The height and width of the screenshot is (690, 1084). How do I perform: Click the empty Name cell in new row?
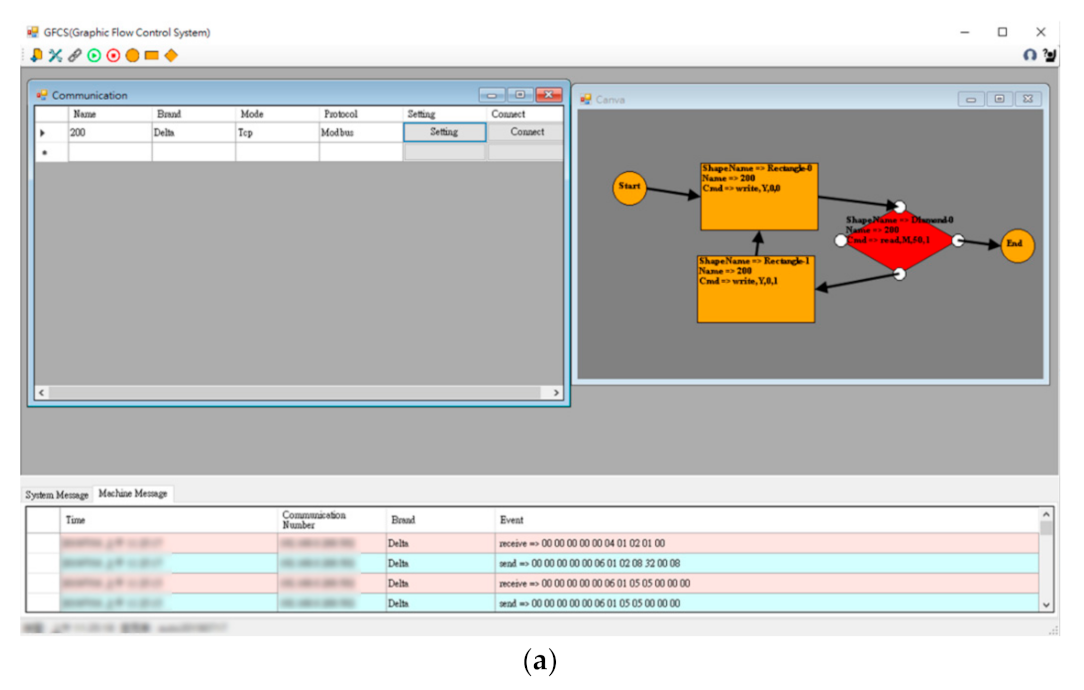pos(109,152)
